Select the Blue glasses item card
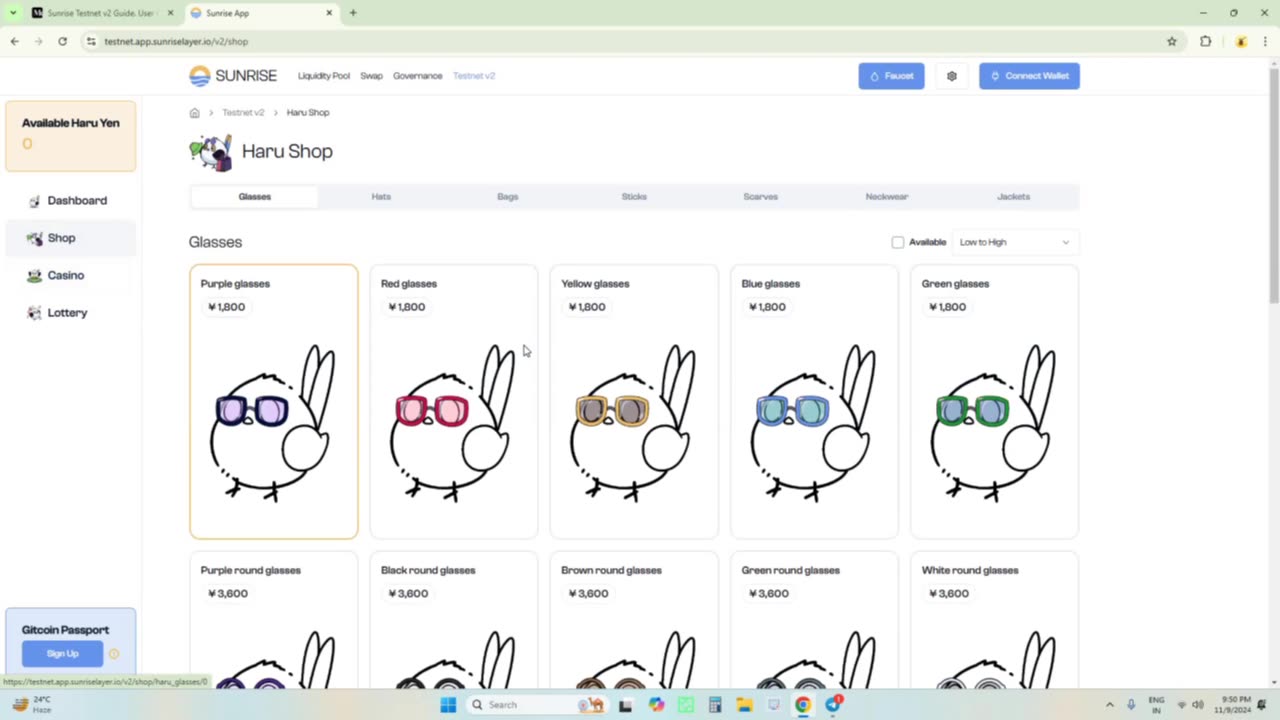 [x=814, y=402]
